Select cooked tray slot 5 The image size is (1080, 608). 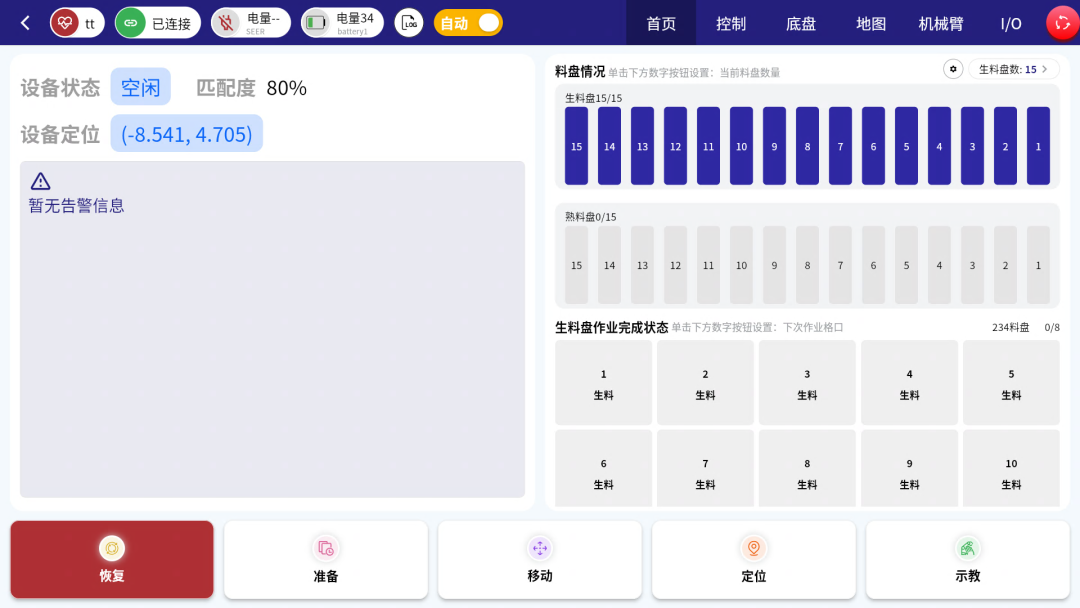906,265
